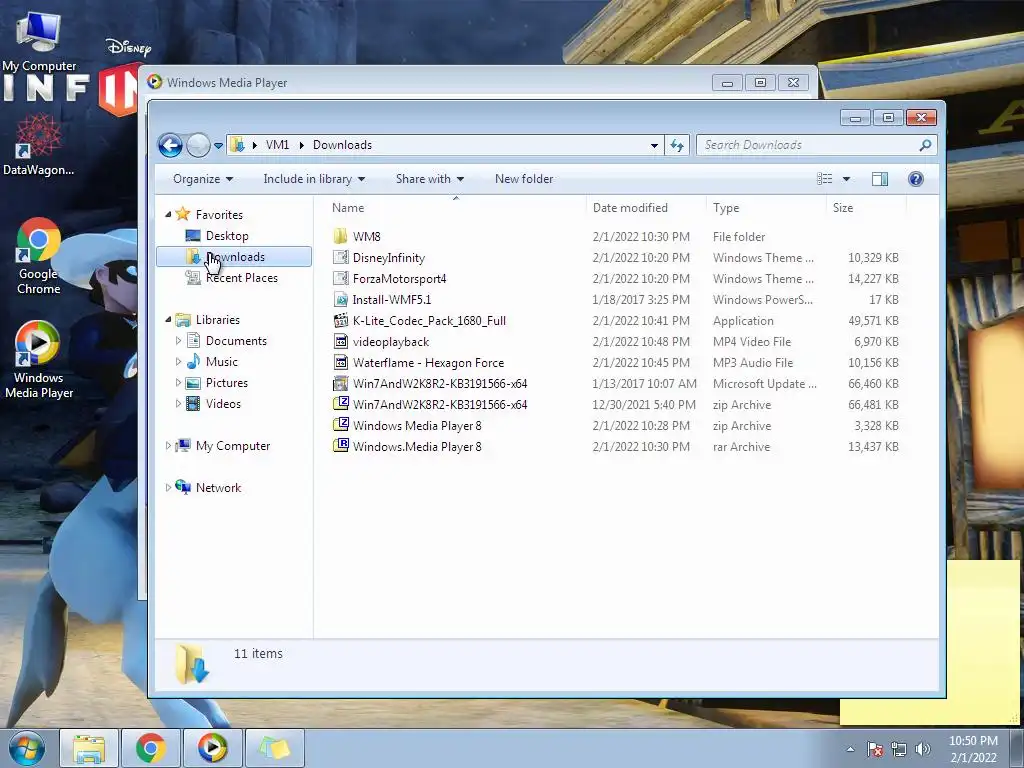This screenshot has width=1024, height=768.
Task: Sort by the Size column header
Action: pos(866,208)
